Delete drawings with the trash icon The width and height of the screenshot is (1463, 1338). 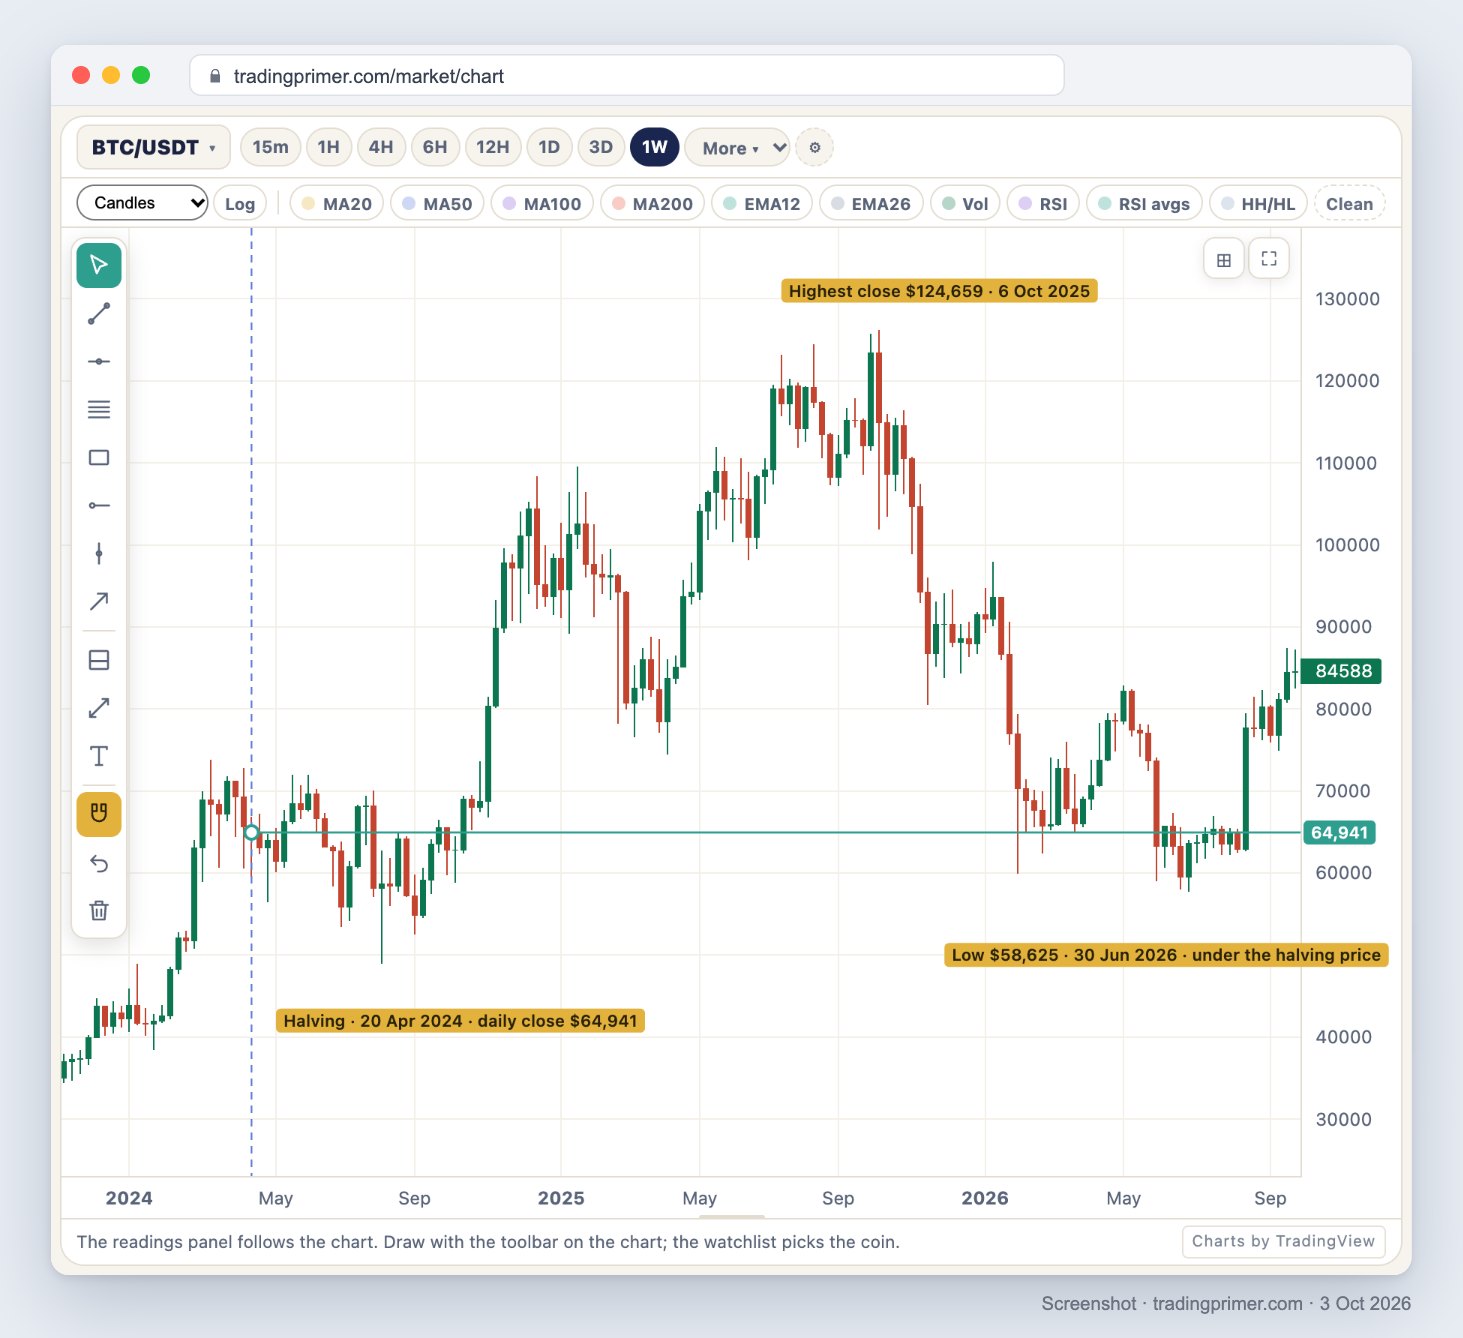point(99,910)
